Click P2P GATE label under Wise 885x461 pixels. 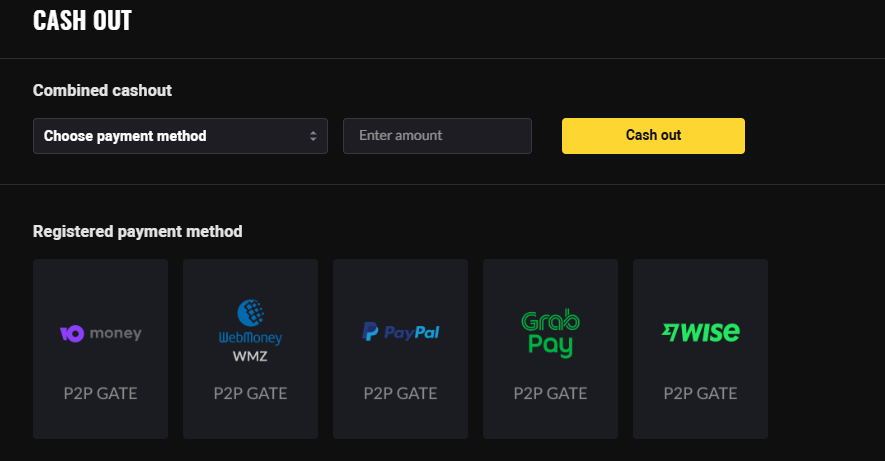(700, 393)
